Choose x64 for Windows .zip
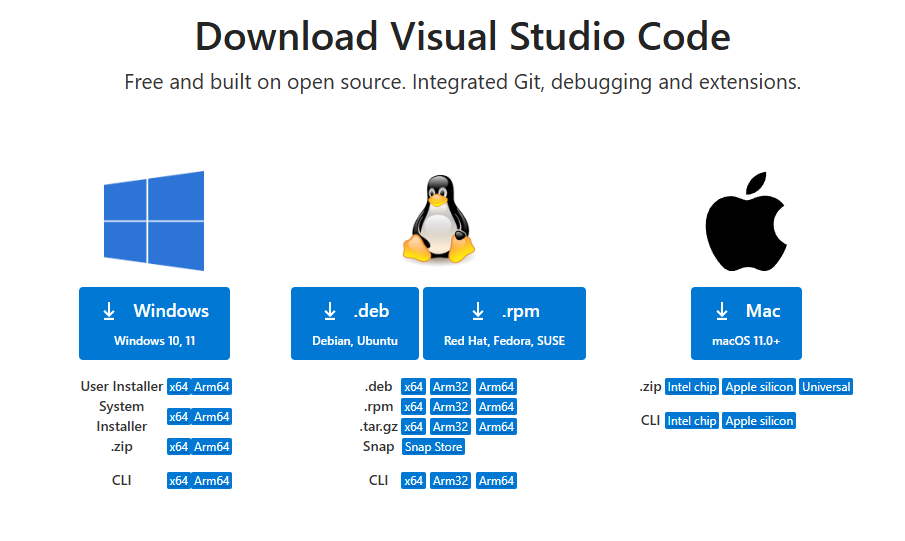This screenshot has width=905, height=541. (178, 447)
